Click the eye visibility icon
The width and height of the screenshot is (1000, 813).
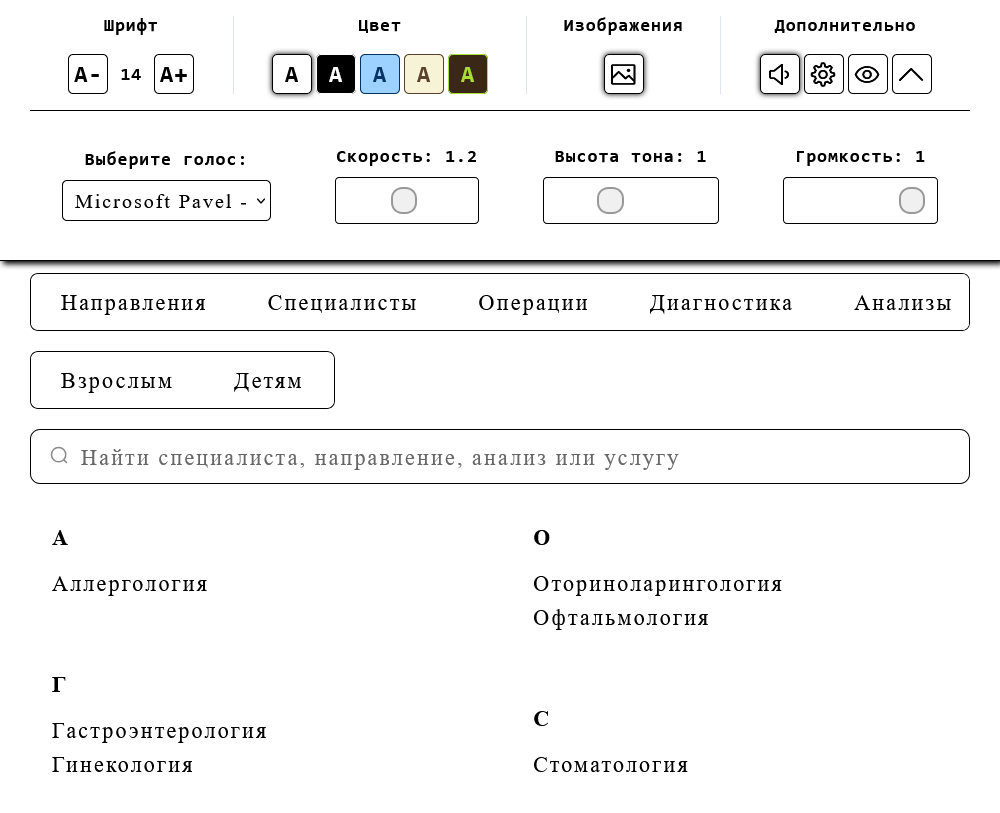[867, 74]
